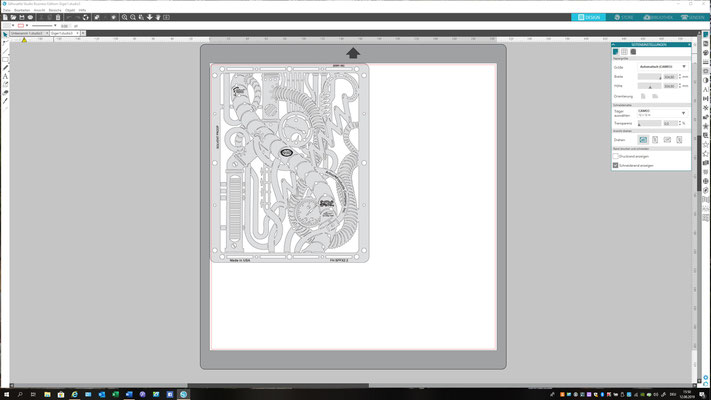Select the Rectangle drawing tool
Image resolution: width=711 pixels, height=400 pixels.
click(5, 59)
